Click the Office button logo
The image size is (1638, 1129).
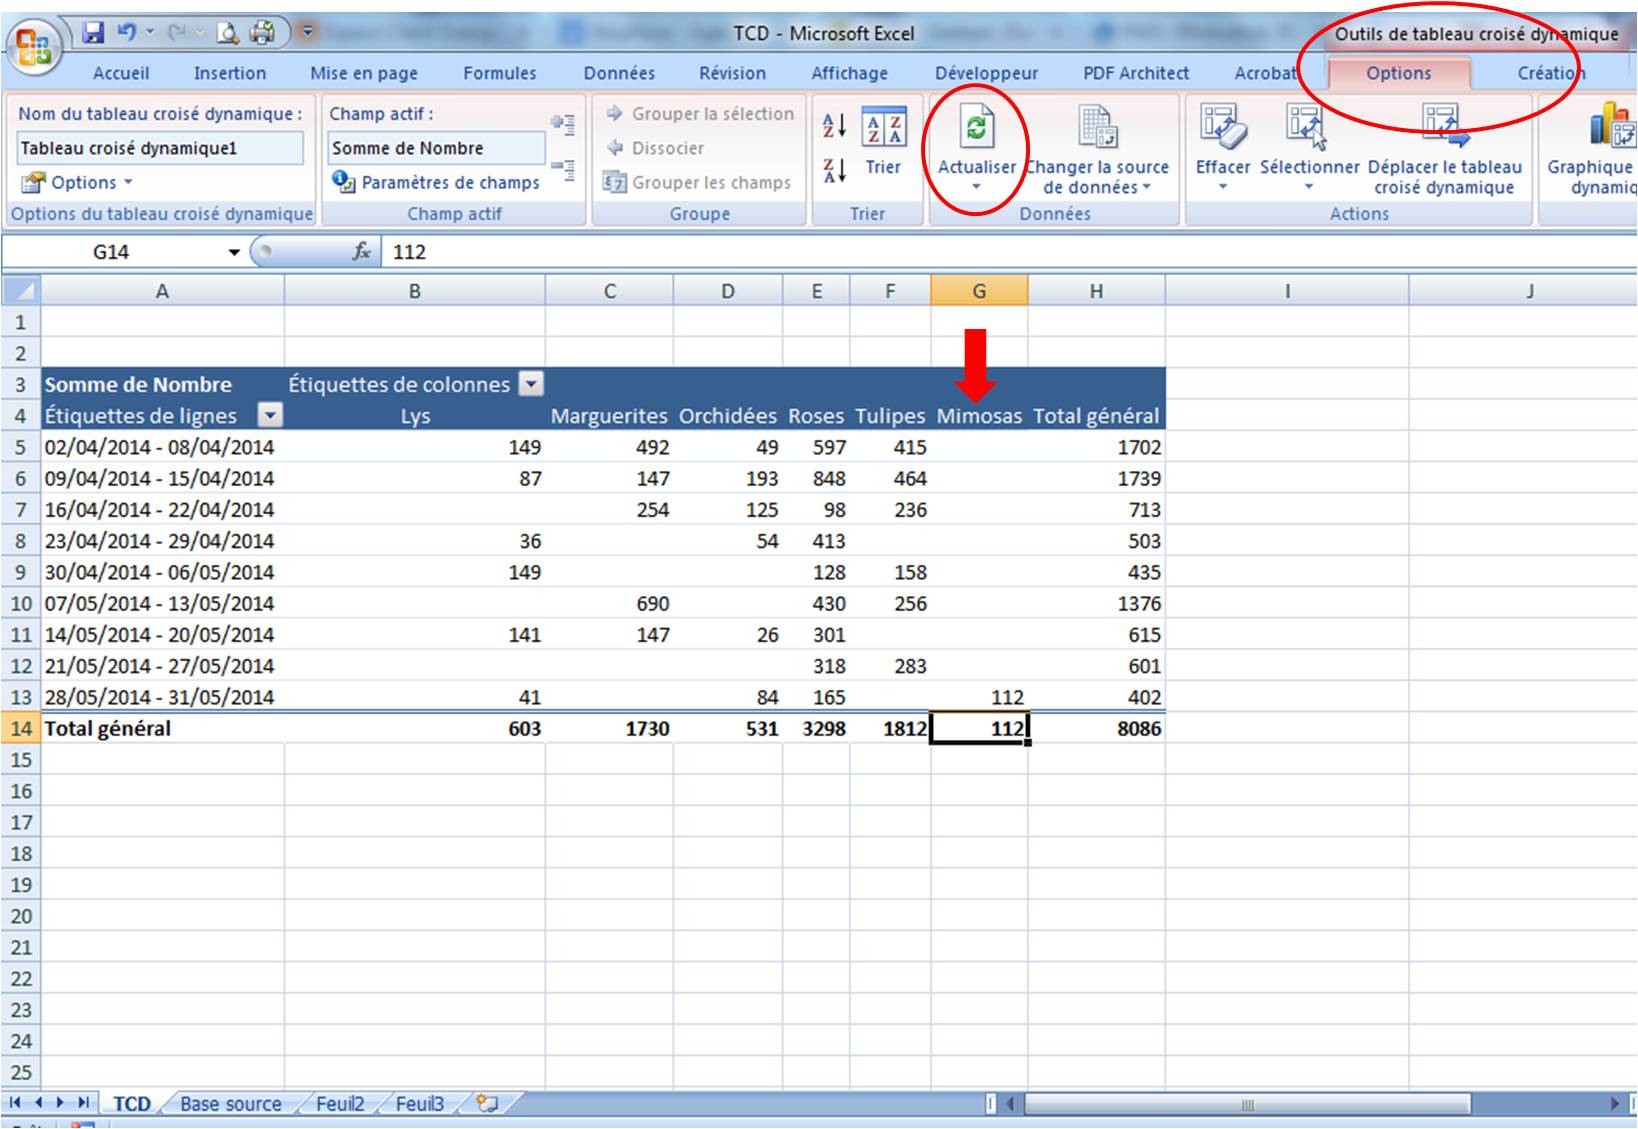coord(33,47)
